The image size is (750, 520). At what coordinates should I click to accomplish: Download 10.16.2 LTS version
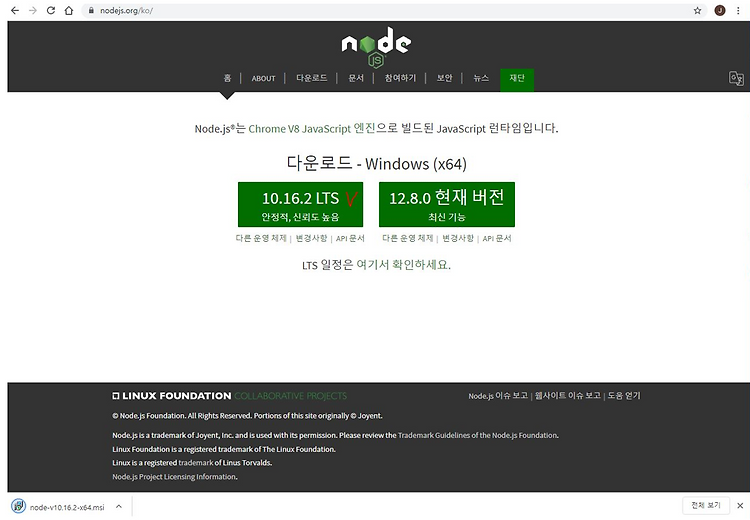pyautogui.click(x=300, y=204)
